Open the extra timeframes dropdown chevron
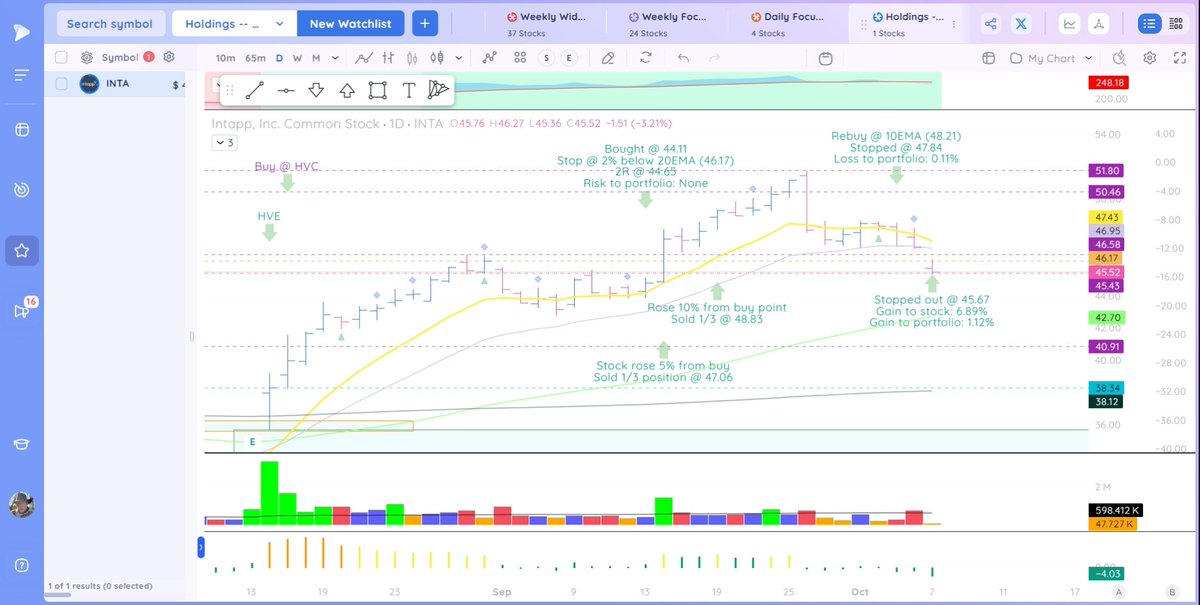The width and height of the screenshot is (1200, 605). pyautogui.click(x=335, y=57)
